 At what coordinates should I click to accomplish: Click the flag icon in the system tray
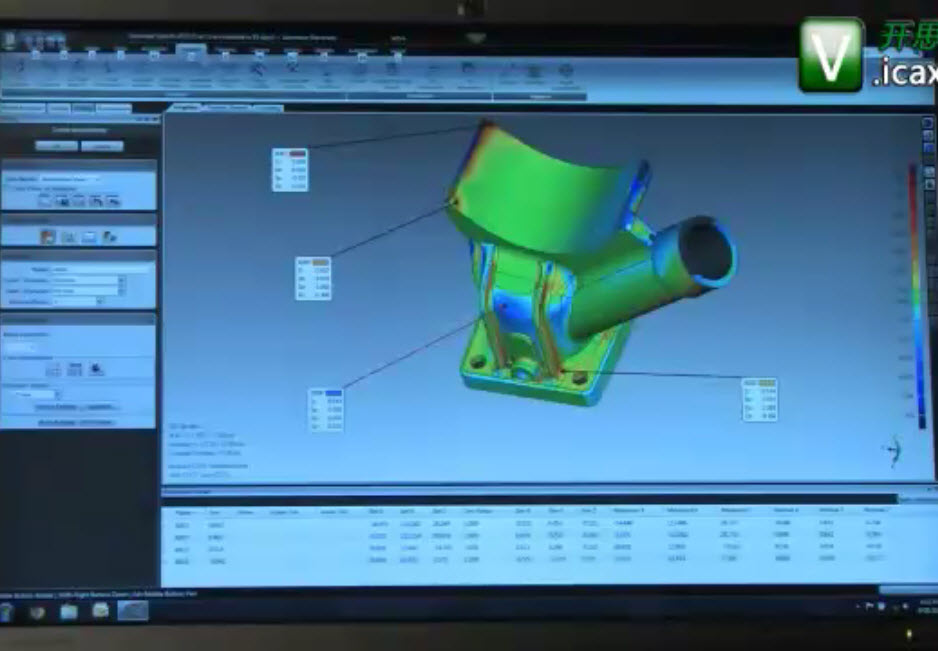(x=869, y=607)
